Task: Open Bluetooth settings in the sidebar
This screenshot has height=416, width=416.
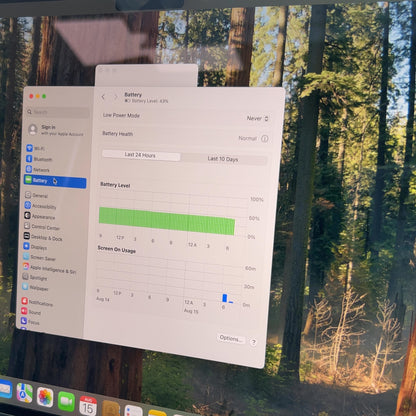Action: click(39, 159)
